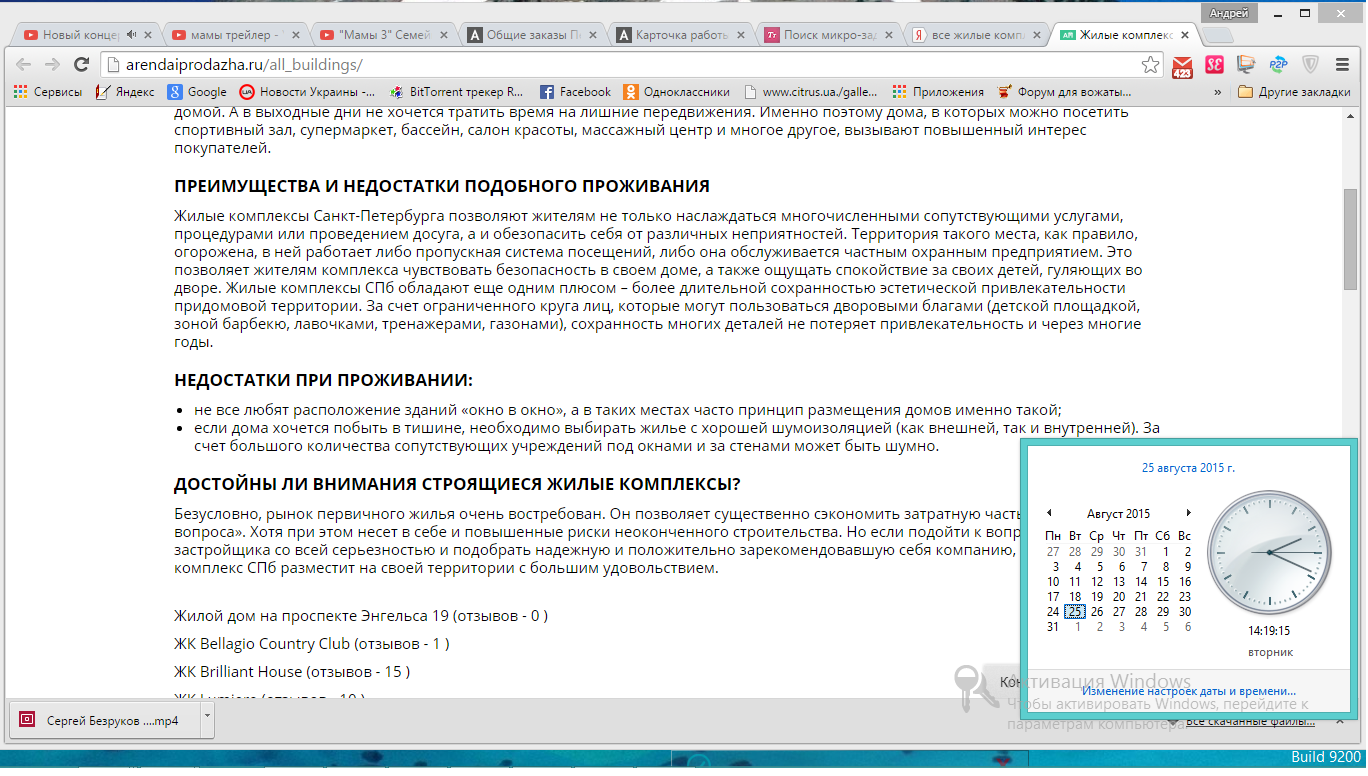
Task: Click the Андрей profile button
Action: [x=1228, y=12]
